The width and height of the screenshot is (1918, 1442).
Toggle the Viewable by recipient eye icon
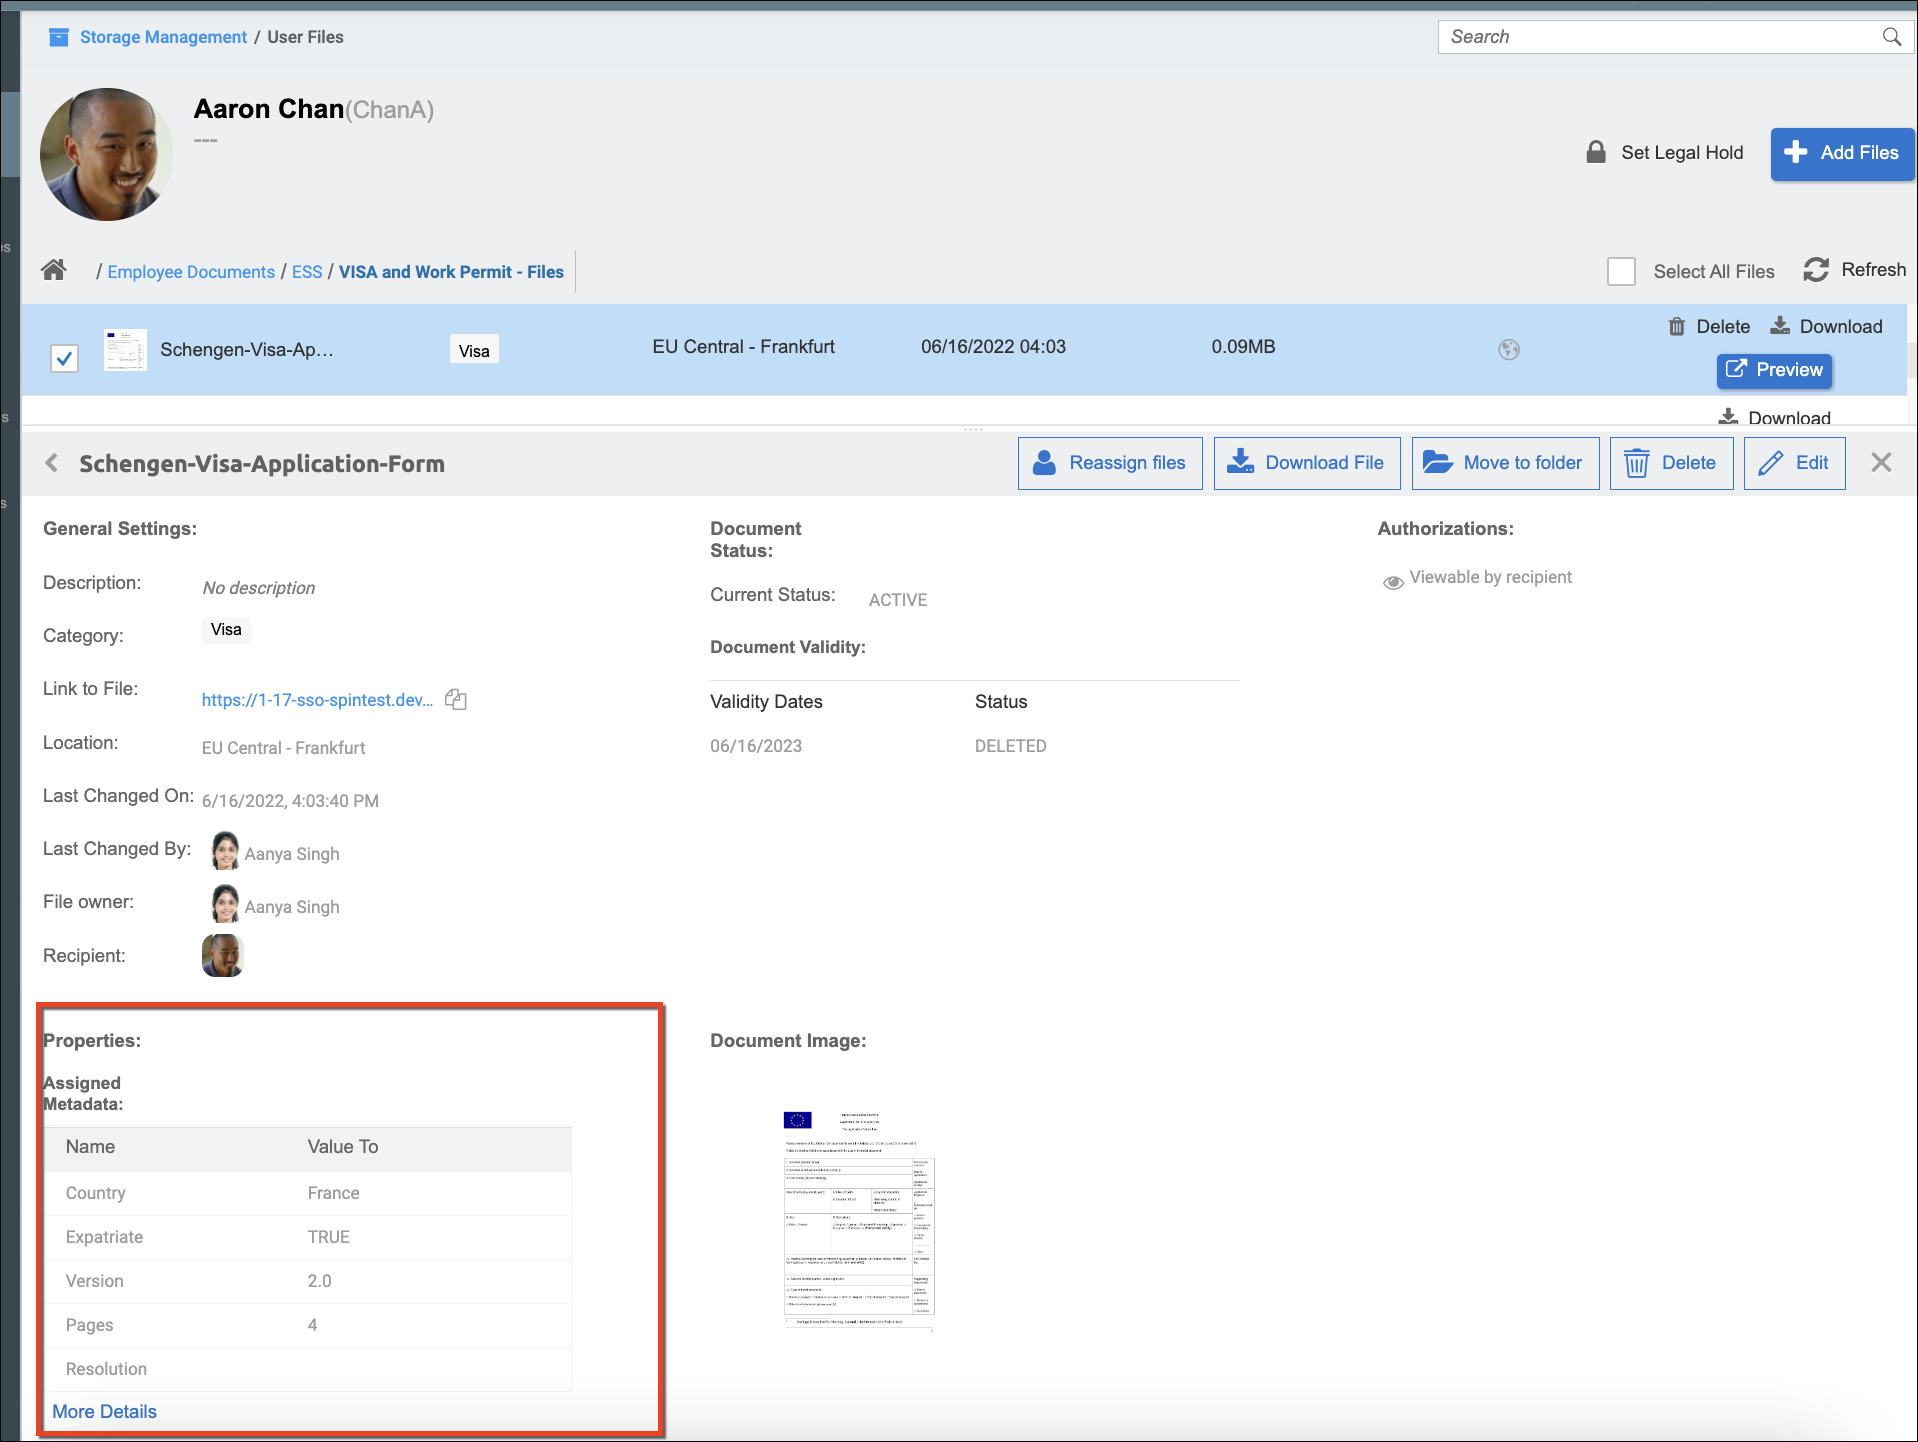[x=1393, y=582]
